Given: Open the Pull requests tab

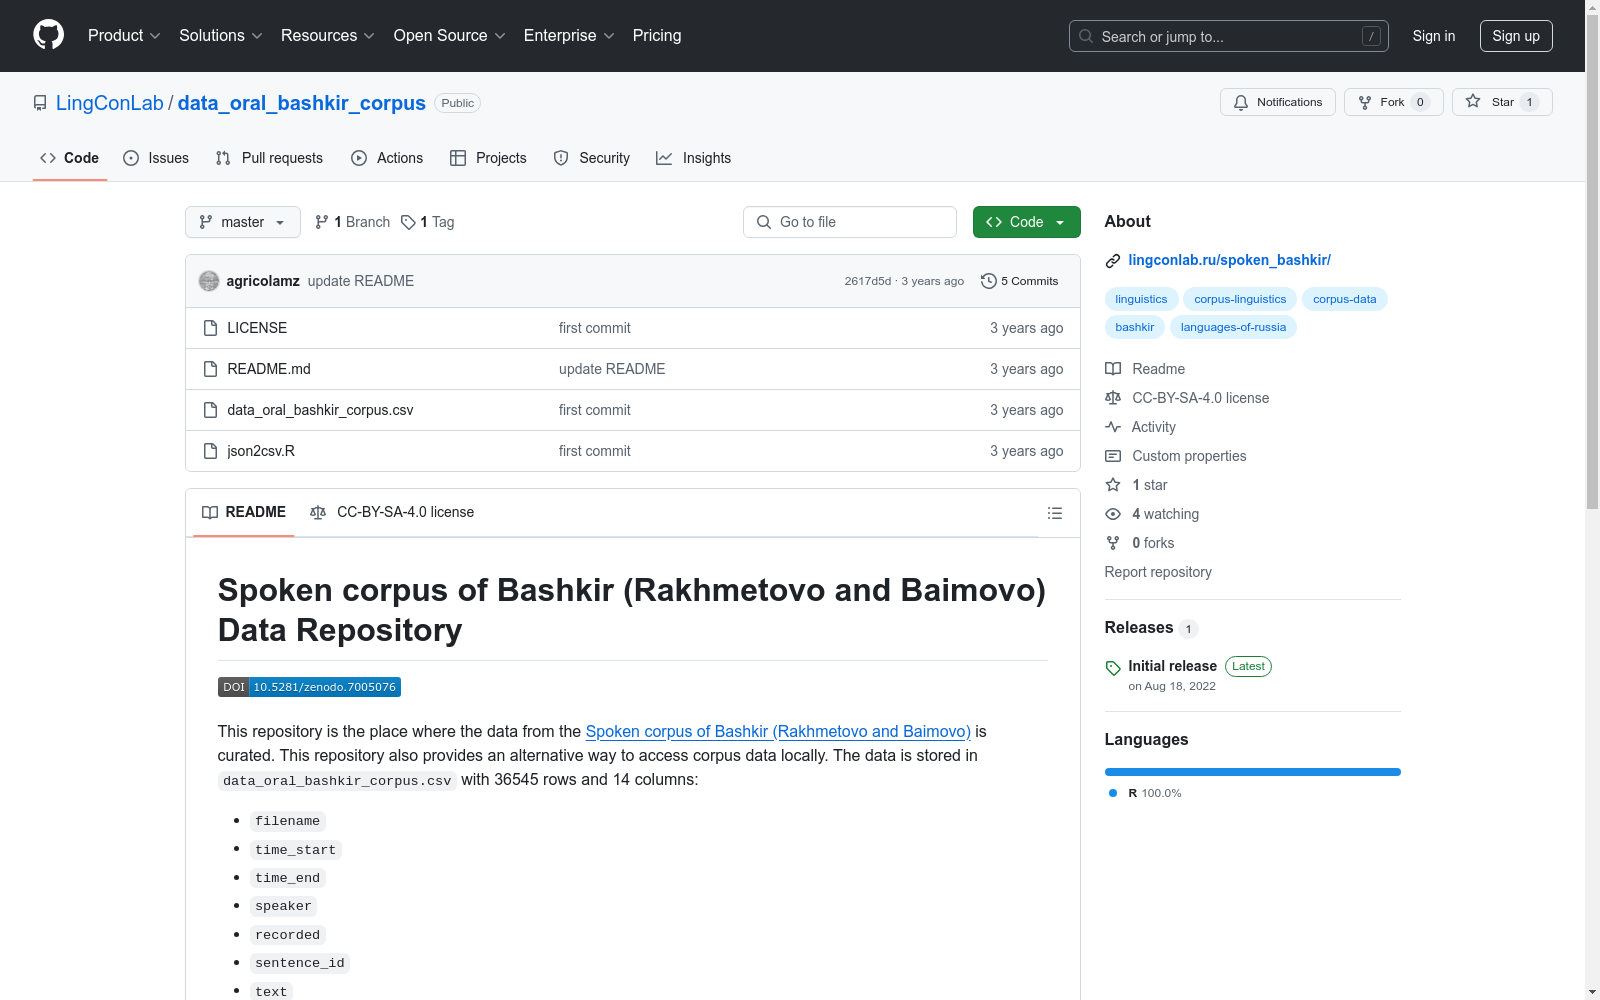Looking at the screenshot, I should (269, 158).
